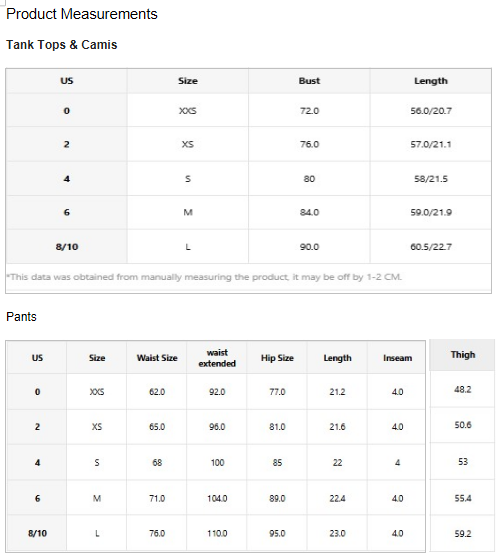
Task: Click the 48.2 thigh value
Action: click(x=462, y=389)
